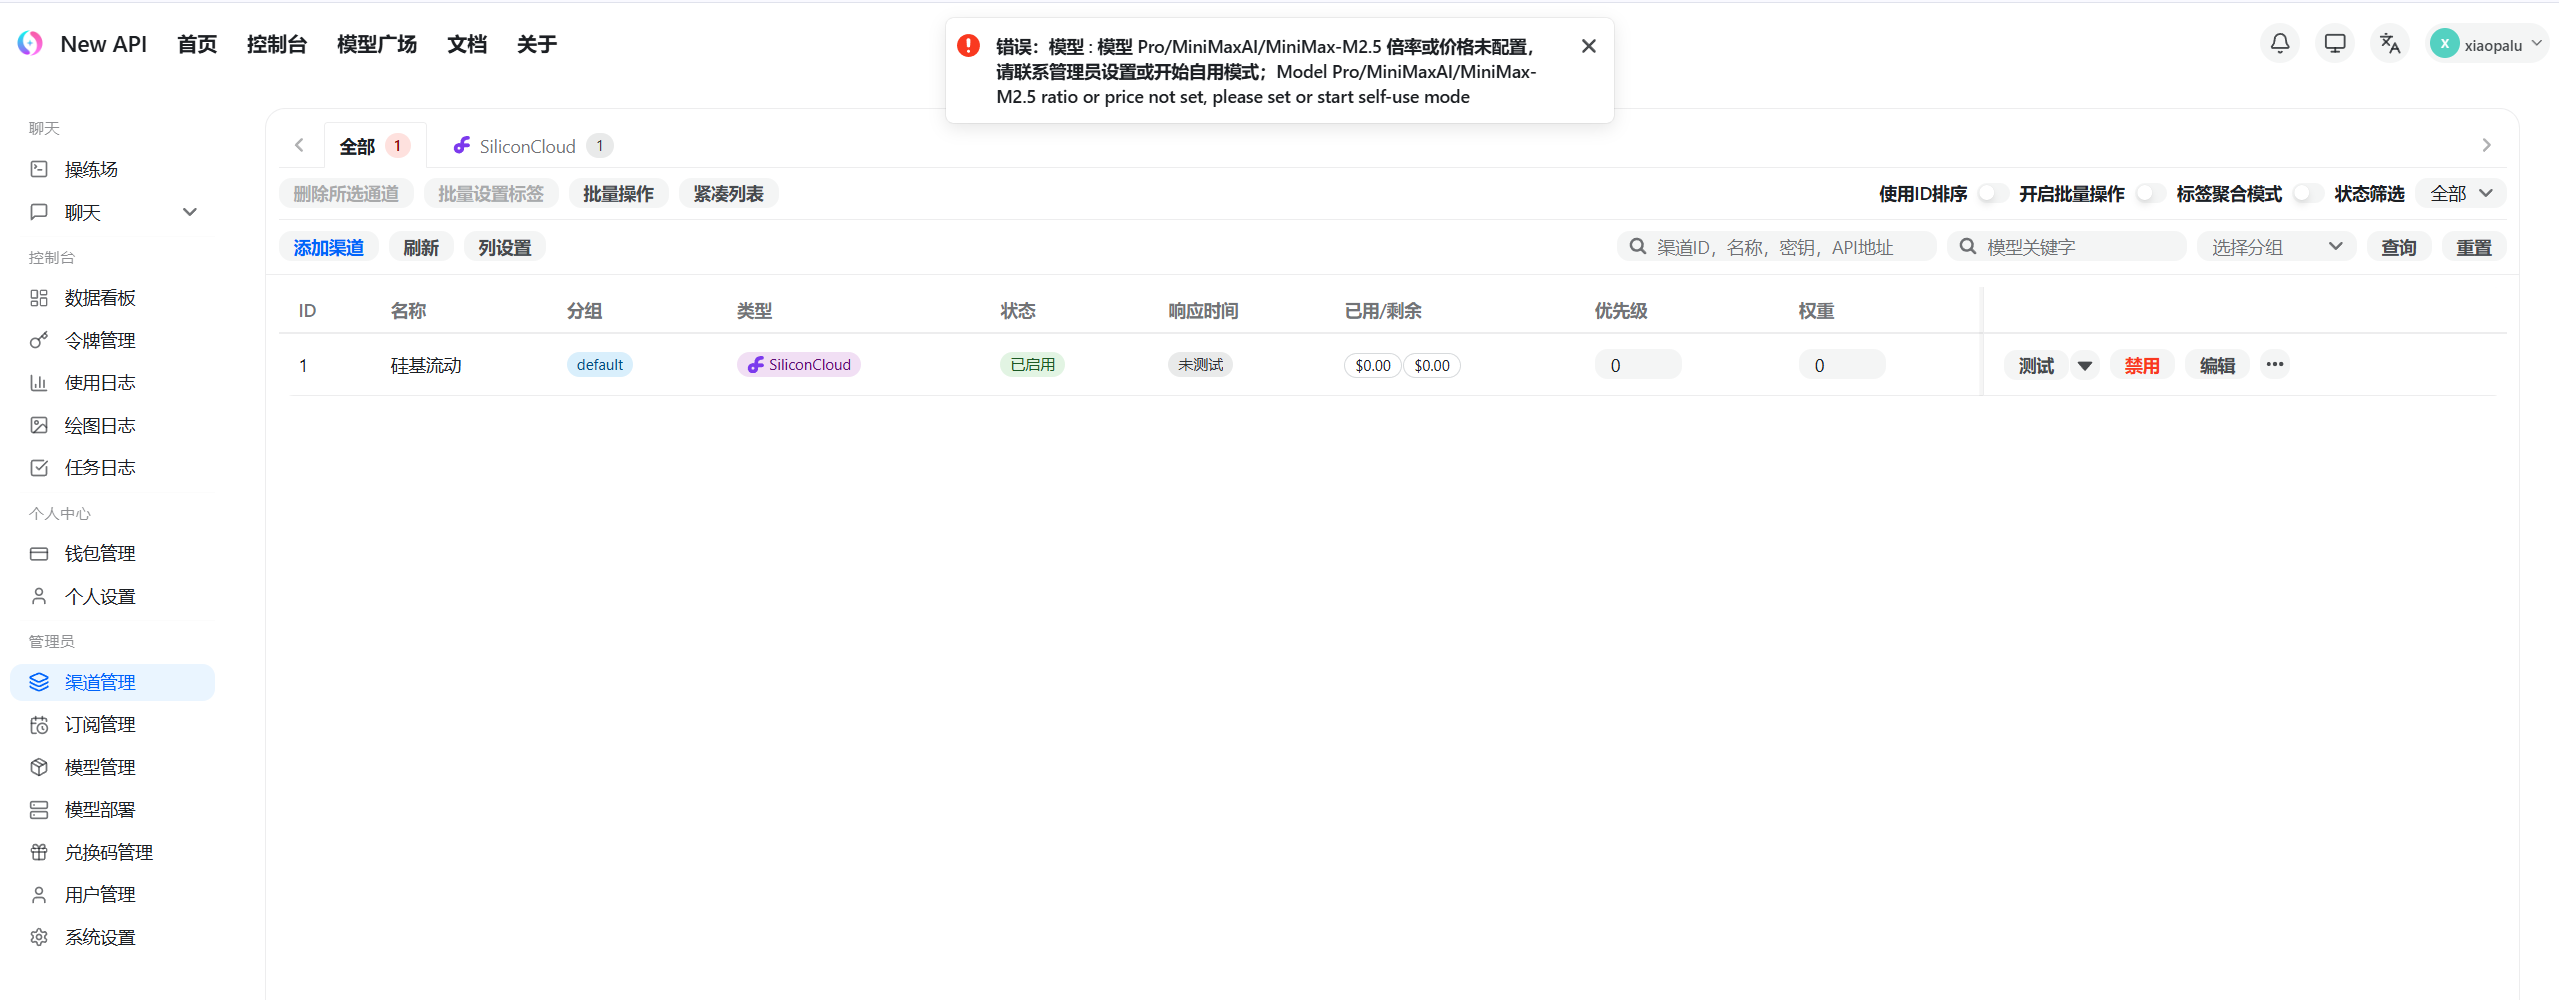
Task: Click the language translation icon
Action: click(x=2389, y=44)
